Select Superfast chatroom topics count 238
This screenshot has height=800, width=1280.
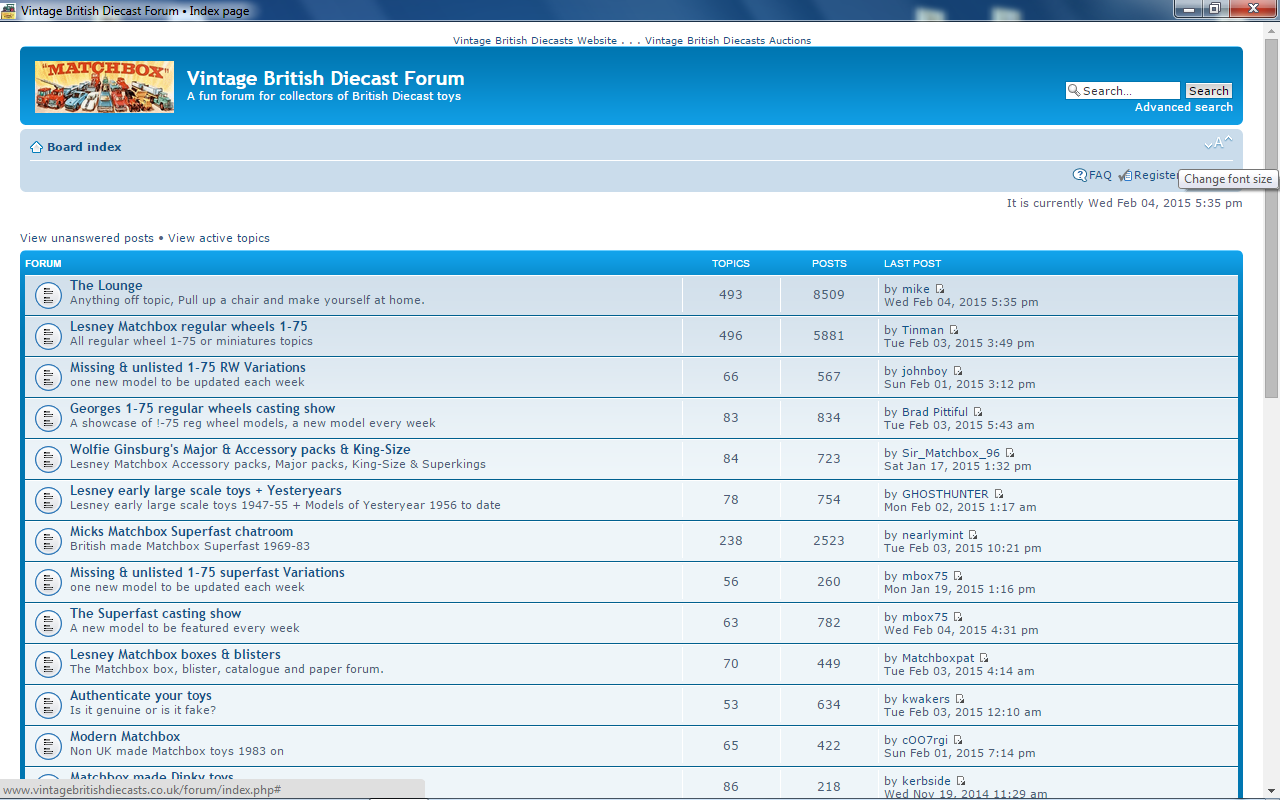coord(731,541)
